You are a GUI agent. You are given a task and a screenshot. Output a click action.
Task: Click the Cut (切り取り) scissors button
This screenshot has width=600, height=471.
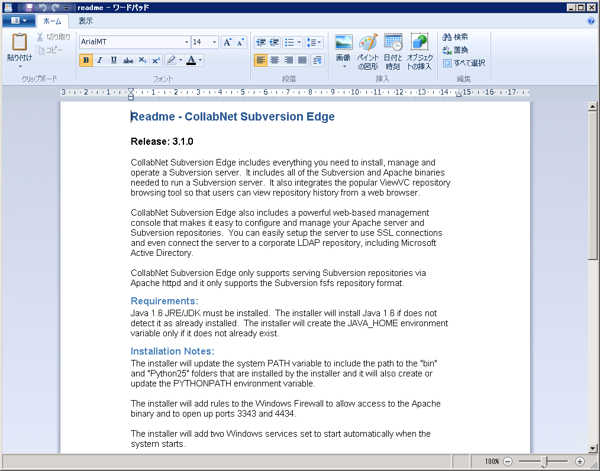point(54,37)
